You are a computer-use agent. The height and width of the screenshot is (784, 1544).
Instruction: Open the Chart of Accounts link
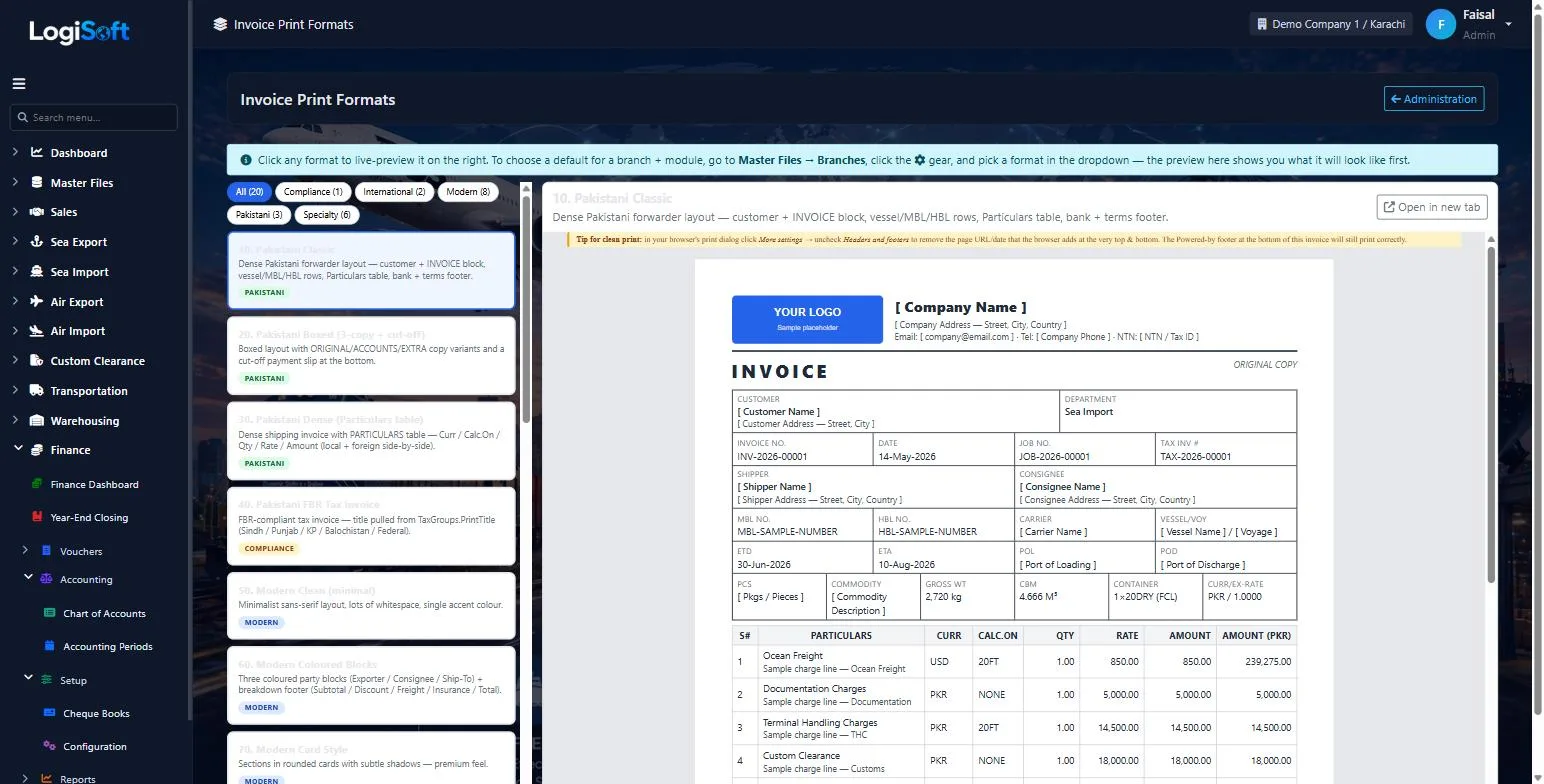click(x=104, y=613)
